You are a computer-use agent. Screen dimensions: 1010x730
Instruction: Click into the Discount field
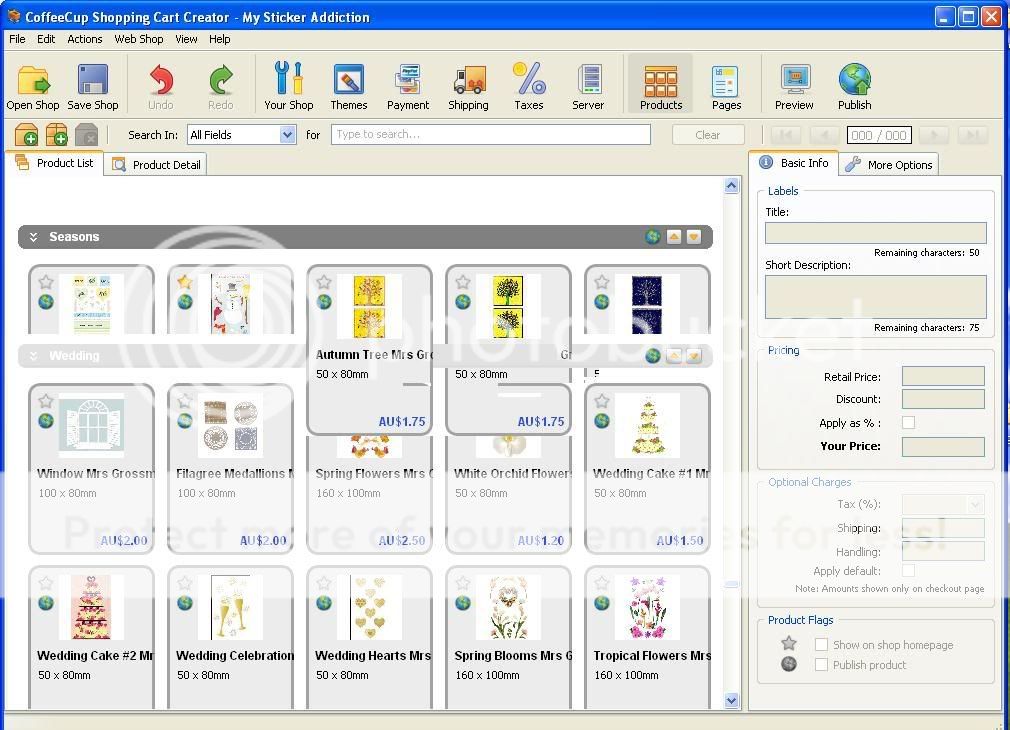[943, 399]
